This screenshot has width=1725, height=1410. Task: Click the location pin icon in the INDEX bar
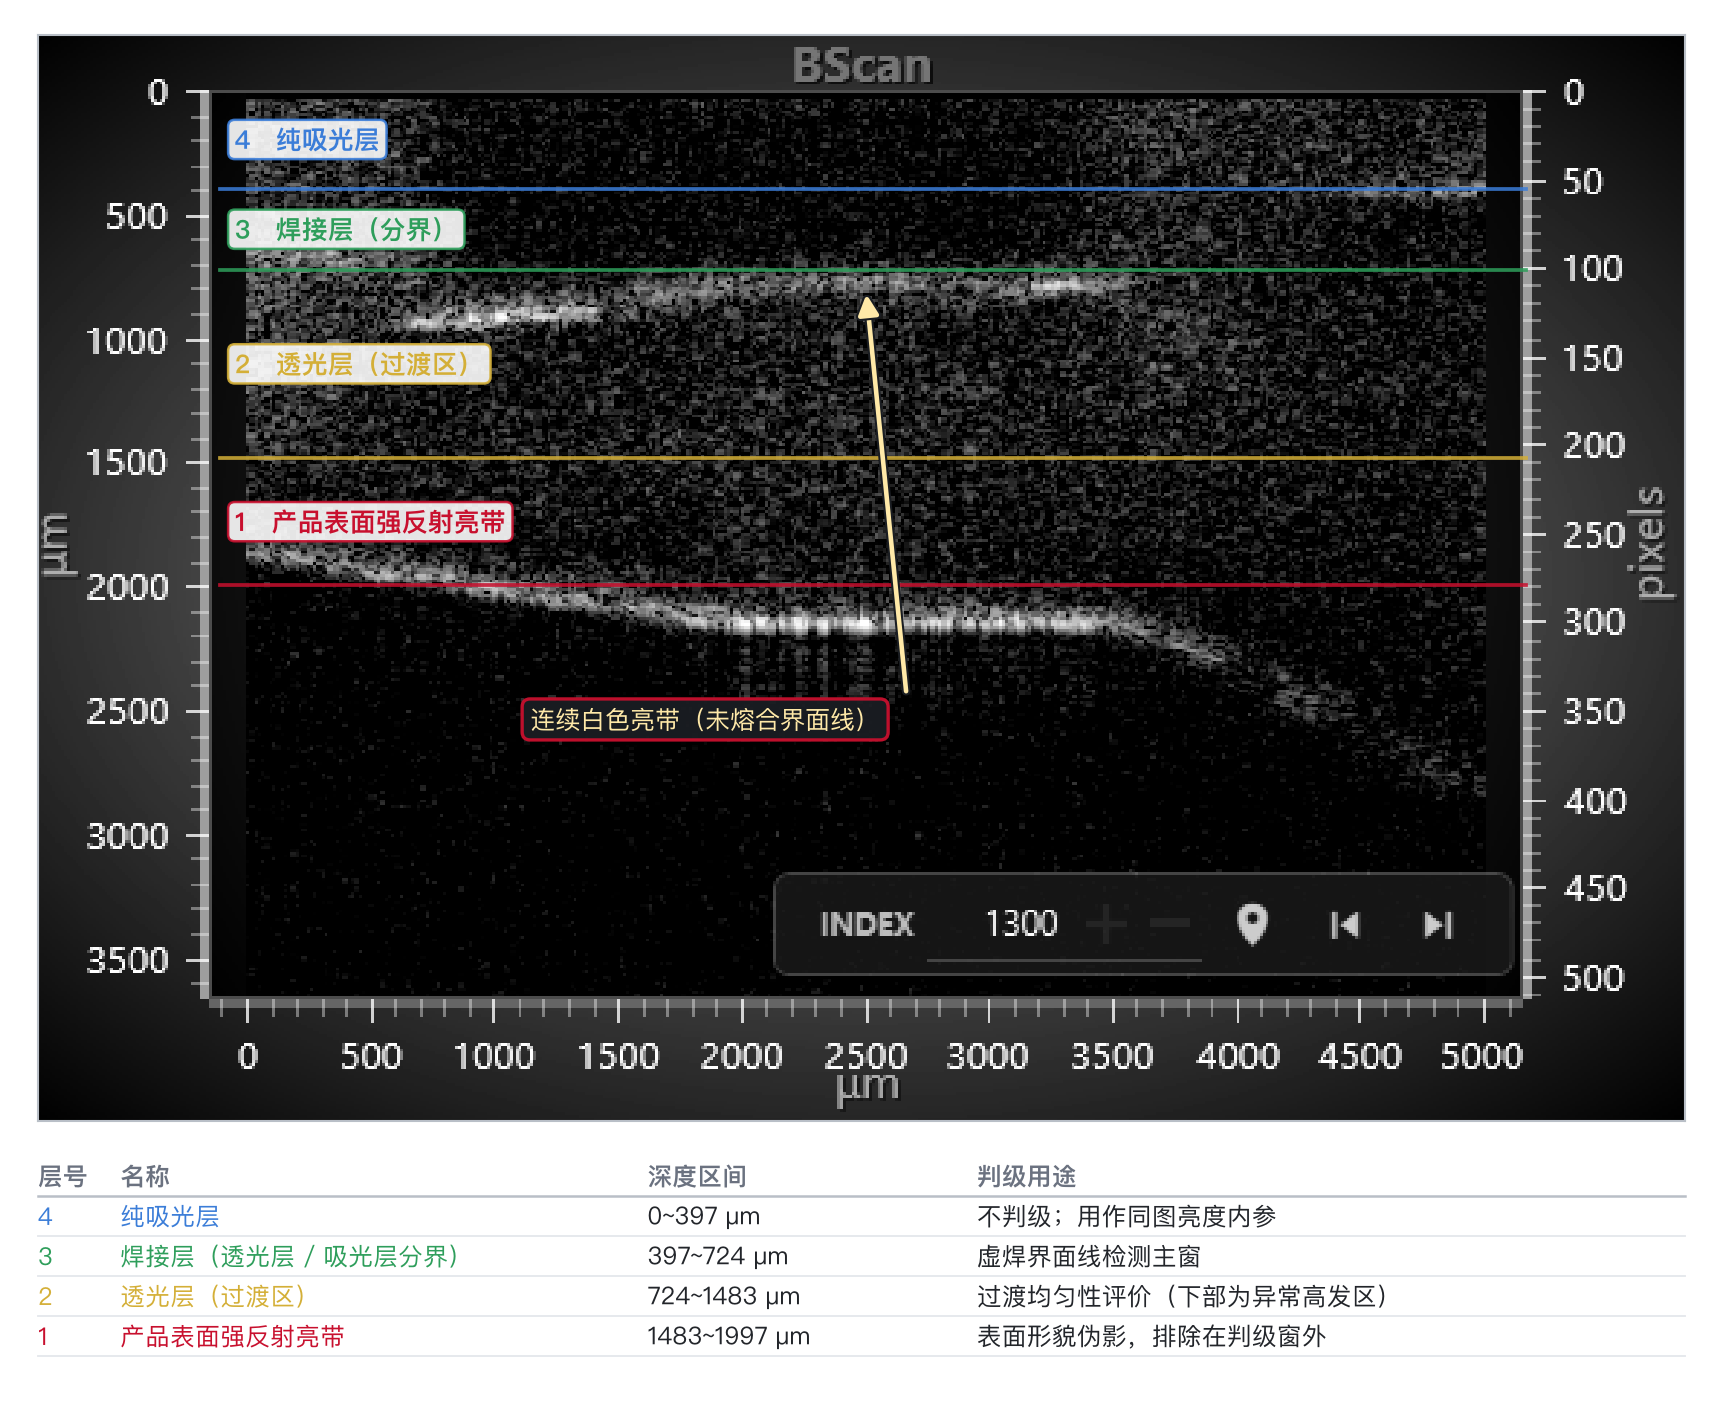[1252, 924]
